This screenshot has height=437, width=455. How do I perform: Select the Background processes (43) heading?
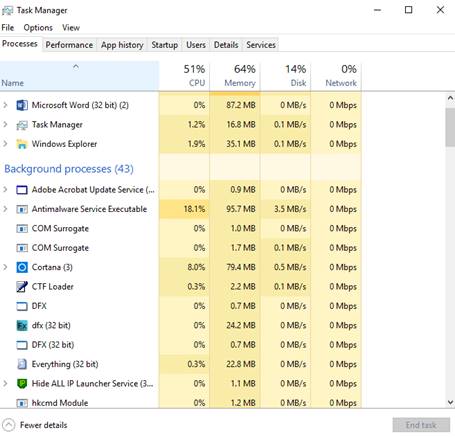69,169
